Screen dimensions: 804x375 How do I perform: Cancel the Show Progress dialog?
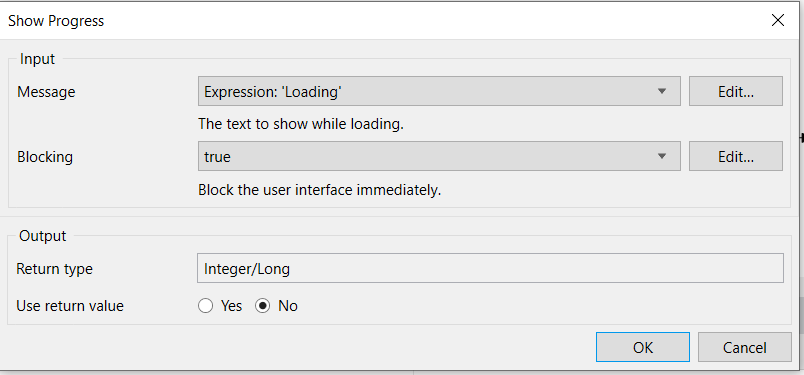[x=745, y=347]
